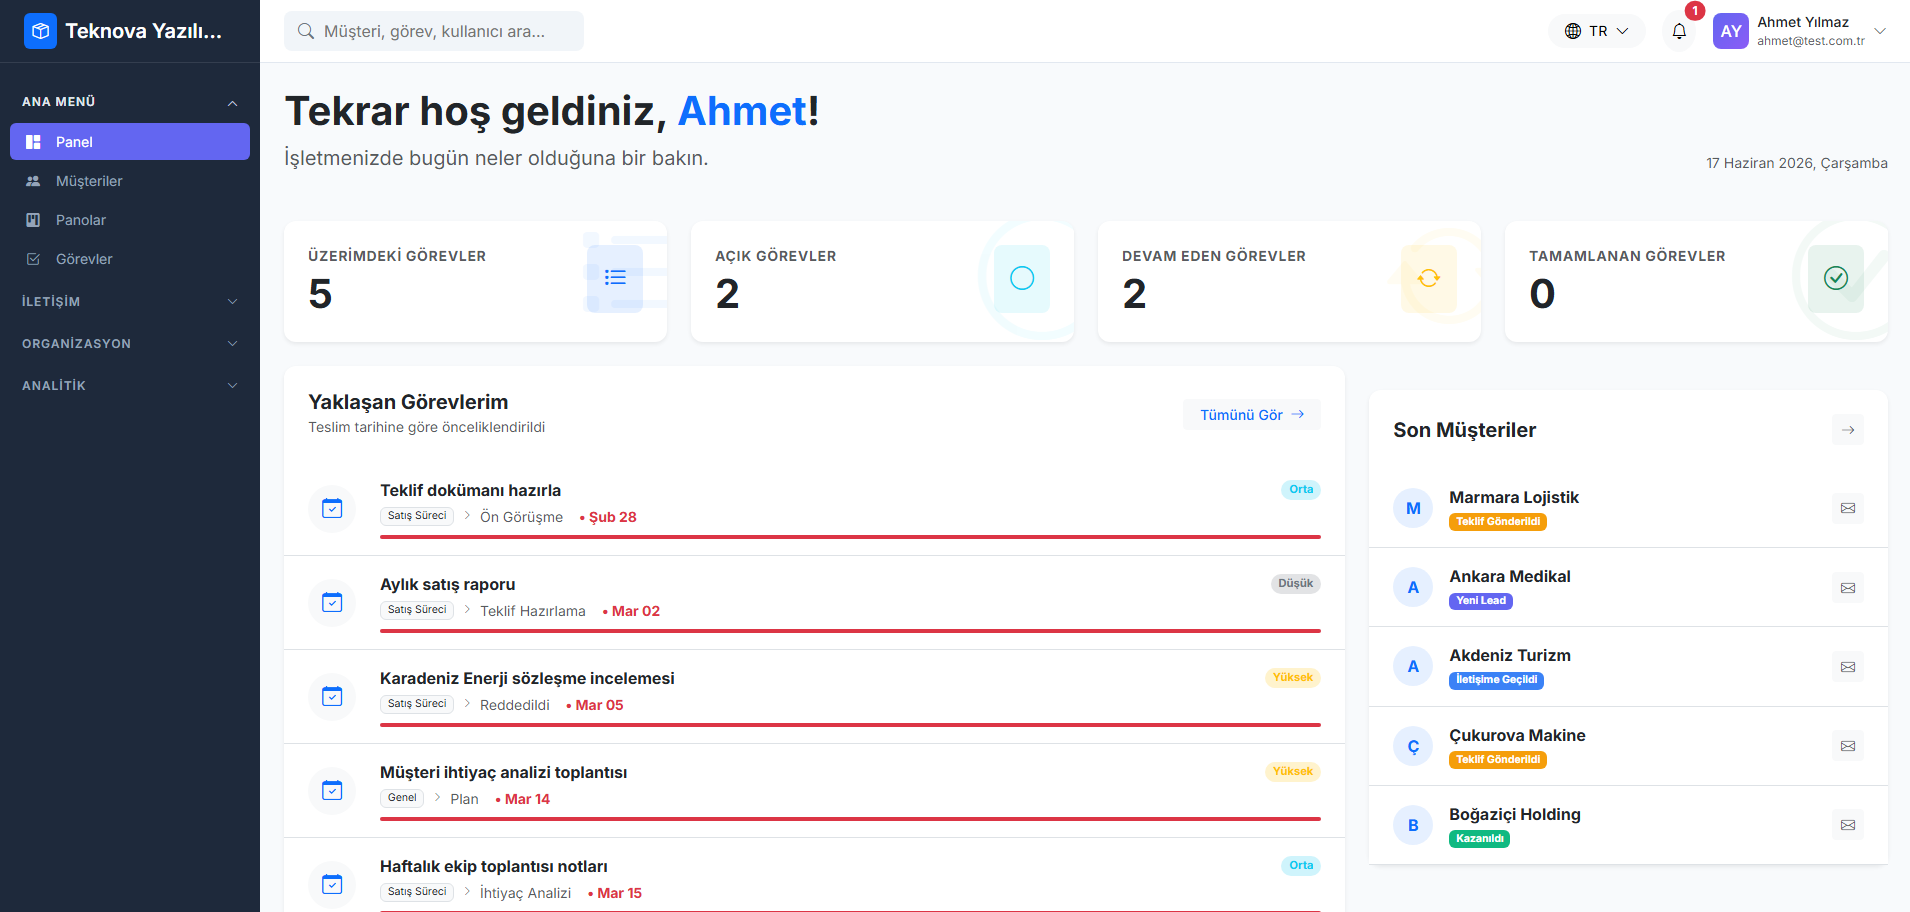This screenshot has width=1910, height=912.
Task: Click the Devam Eden Görevler refresh icon
Action: [1429, 278]
